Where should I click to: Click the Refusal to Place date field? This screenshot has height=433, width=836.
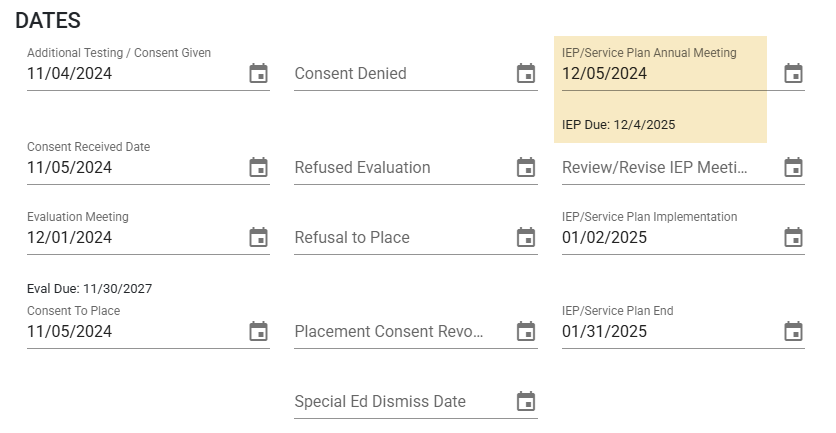pyautogui.click(x=403, y=237)
